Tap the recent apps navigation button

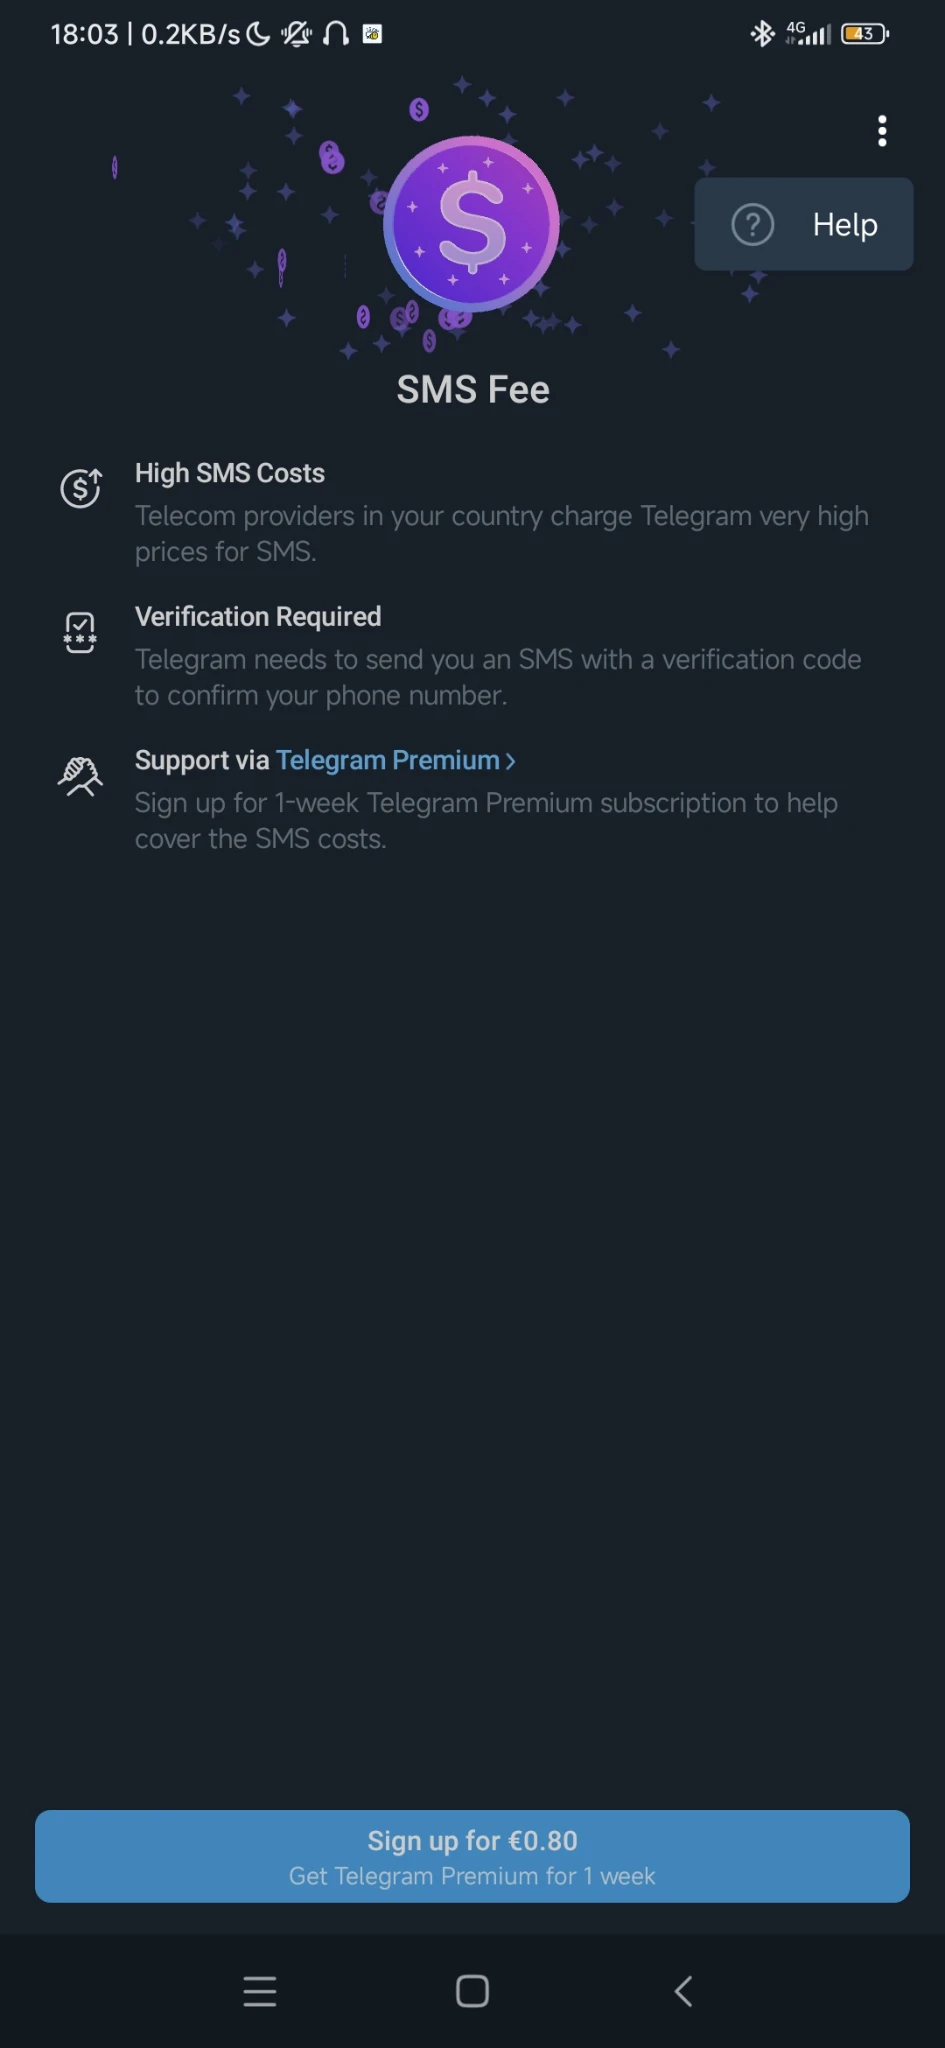pyautogui.click(x=259, y=1991)
